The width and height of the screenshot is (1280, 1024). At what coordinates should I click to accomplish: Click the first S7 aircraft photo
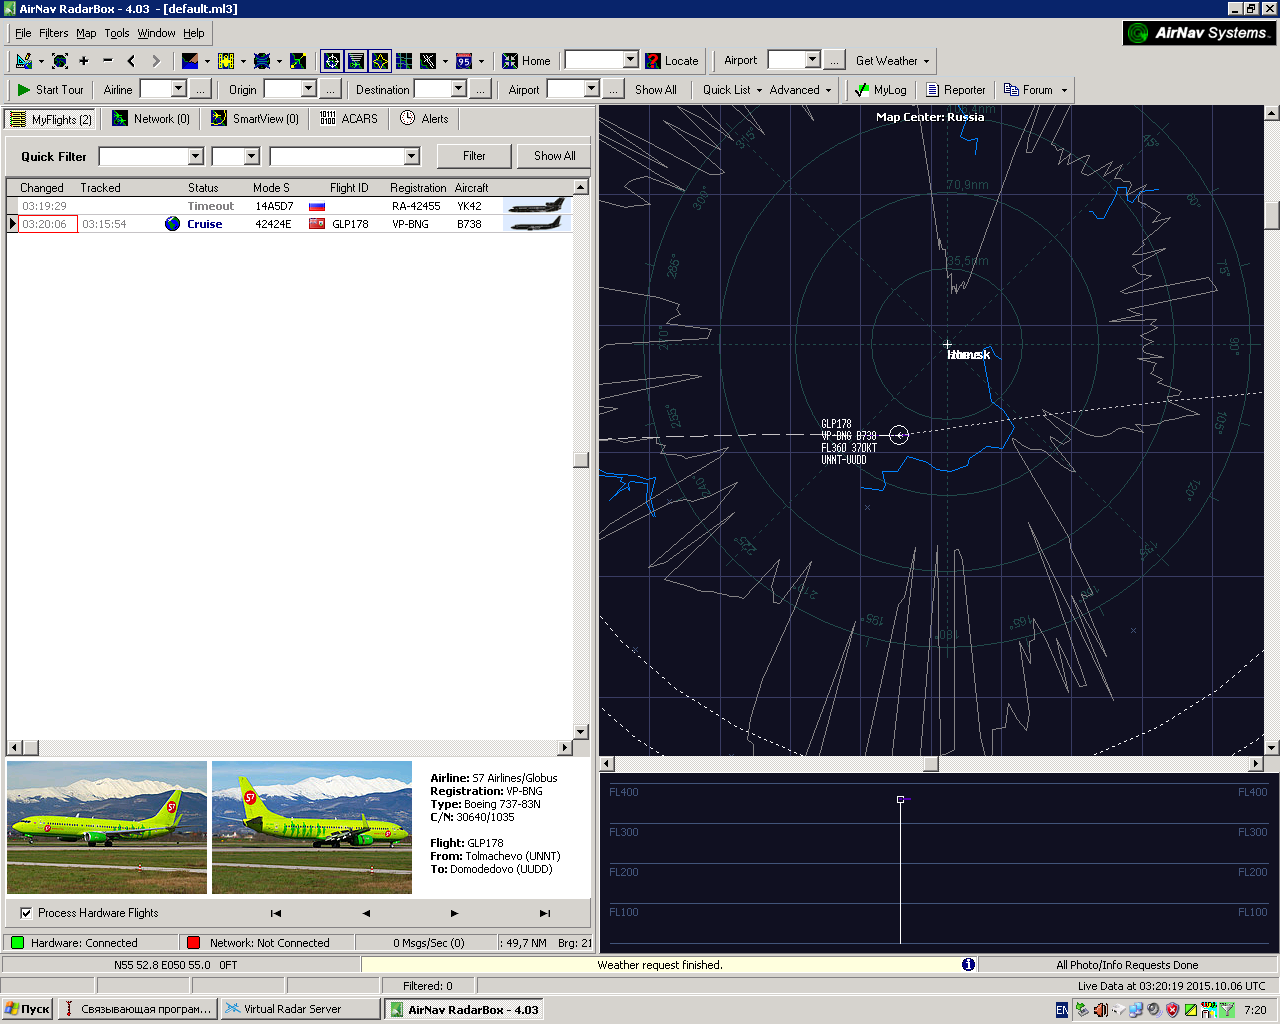pos(107,828)
